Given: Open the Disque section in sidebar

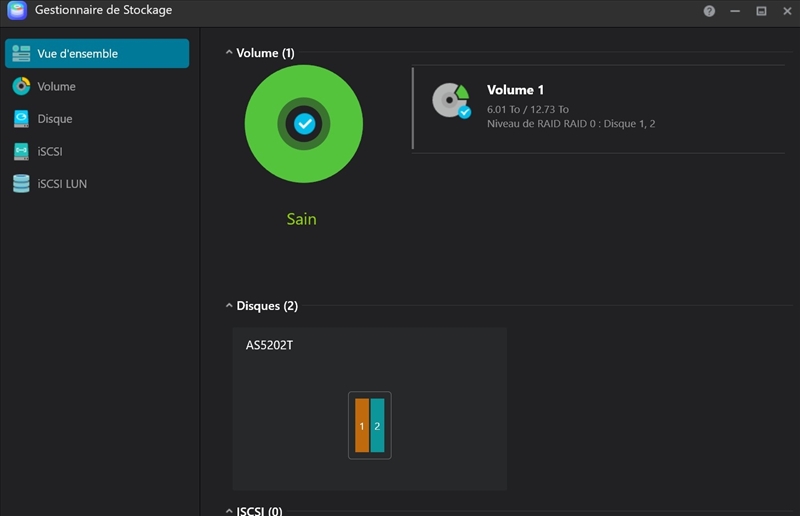Looking at the screenshot, I should pyautogui.click(x=55, y=119).
